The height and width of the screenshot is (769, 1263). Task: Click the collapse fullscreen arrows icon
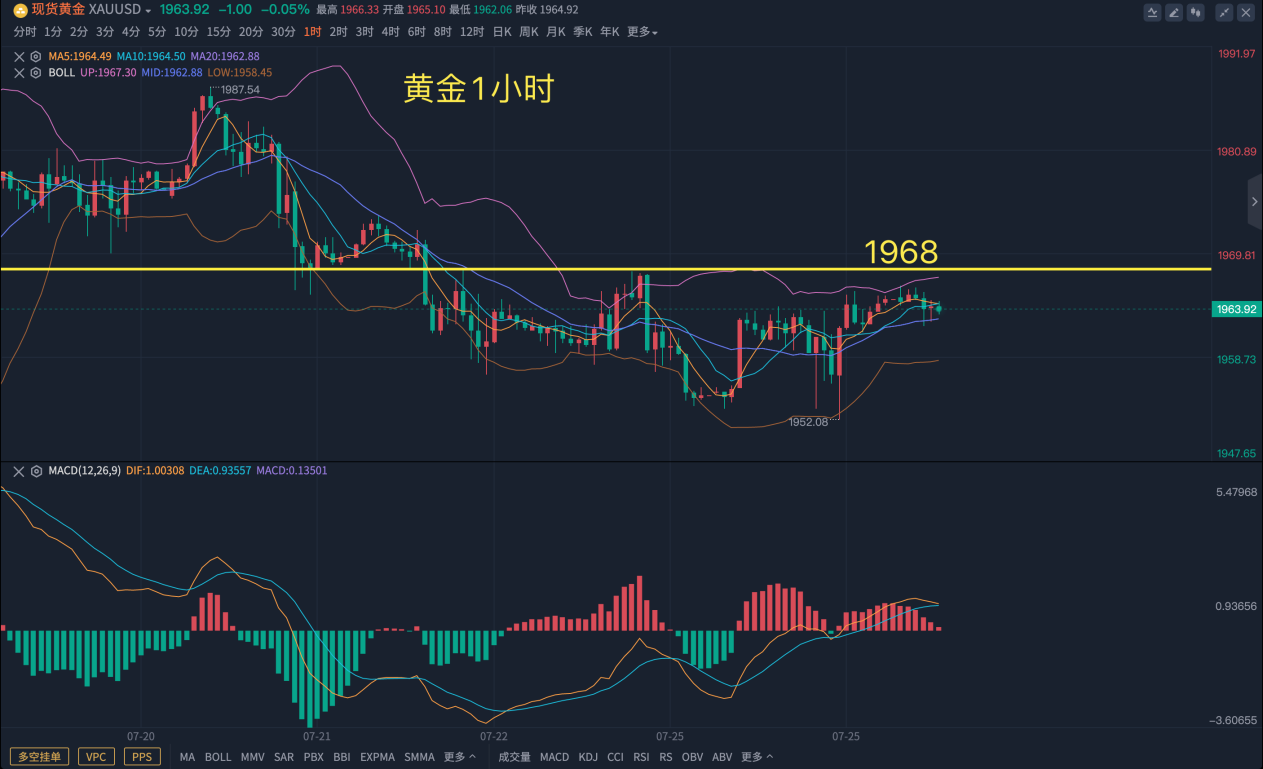1224,13
